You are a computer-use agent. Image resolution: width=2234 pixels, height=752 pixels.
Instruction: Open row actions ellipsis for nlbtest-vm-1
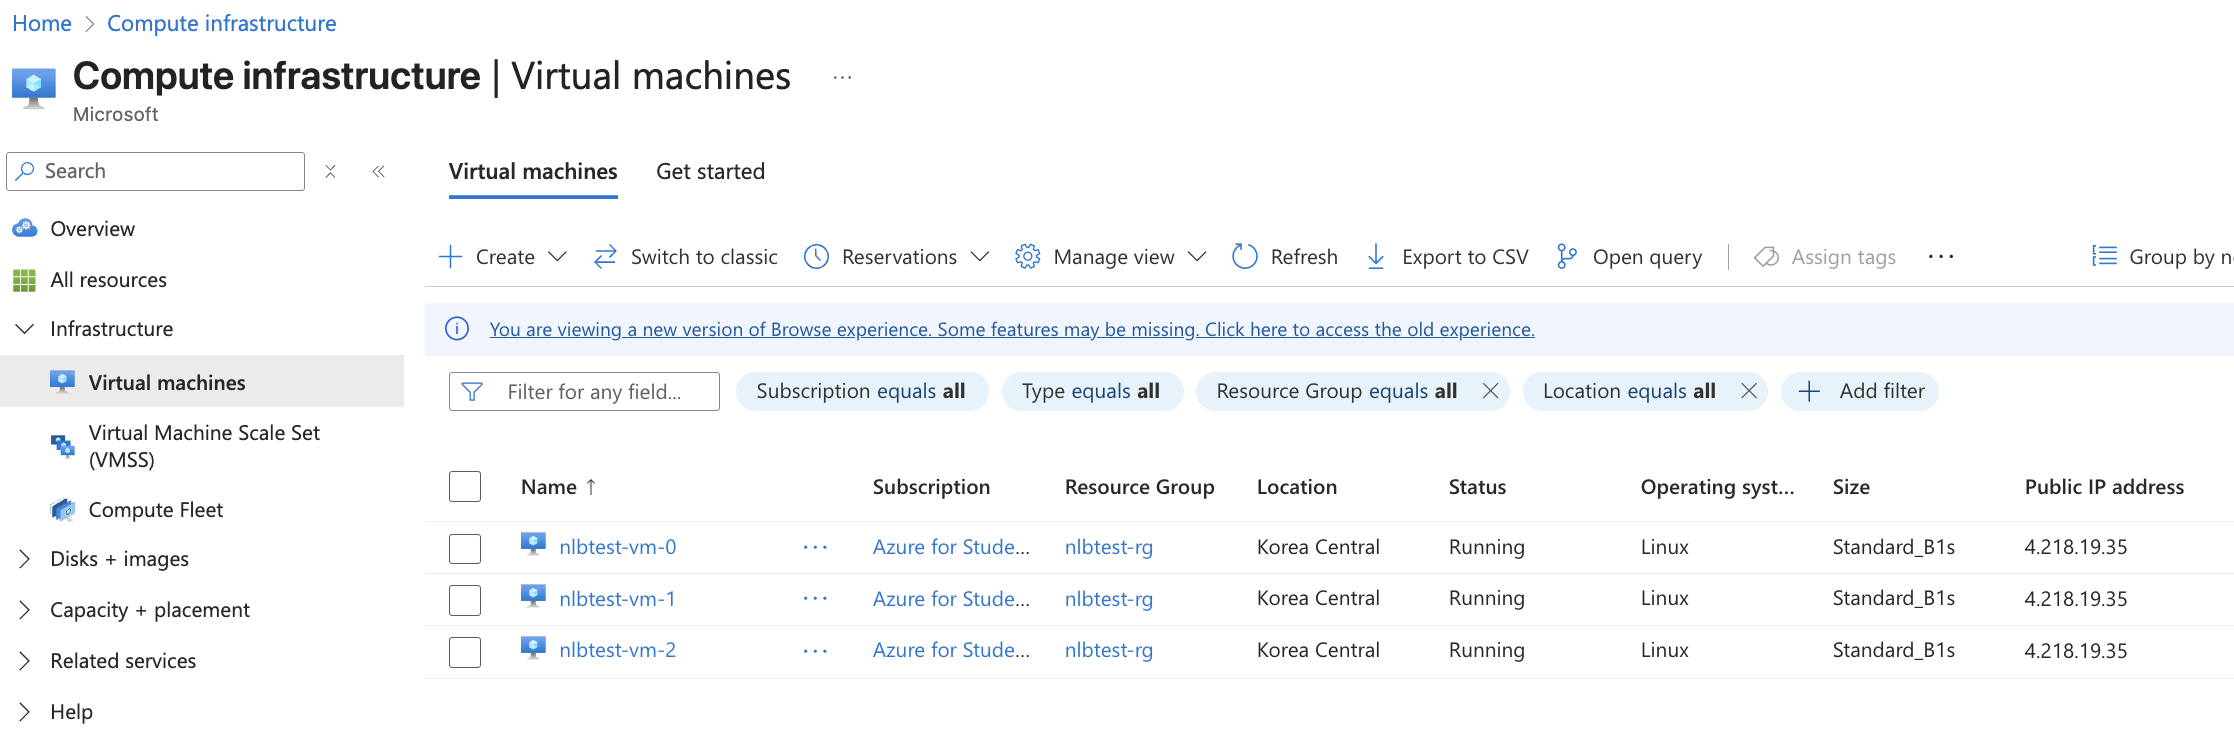click(x=815, y=598)
